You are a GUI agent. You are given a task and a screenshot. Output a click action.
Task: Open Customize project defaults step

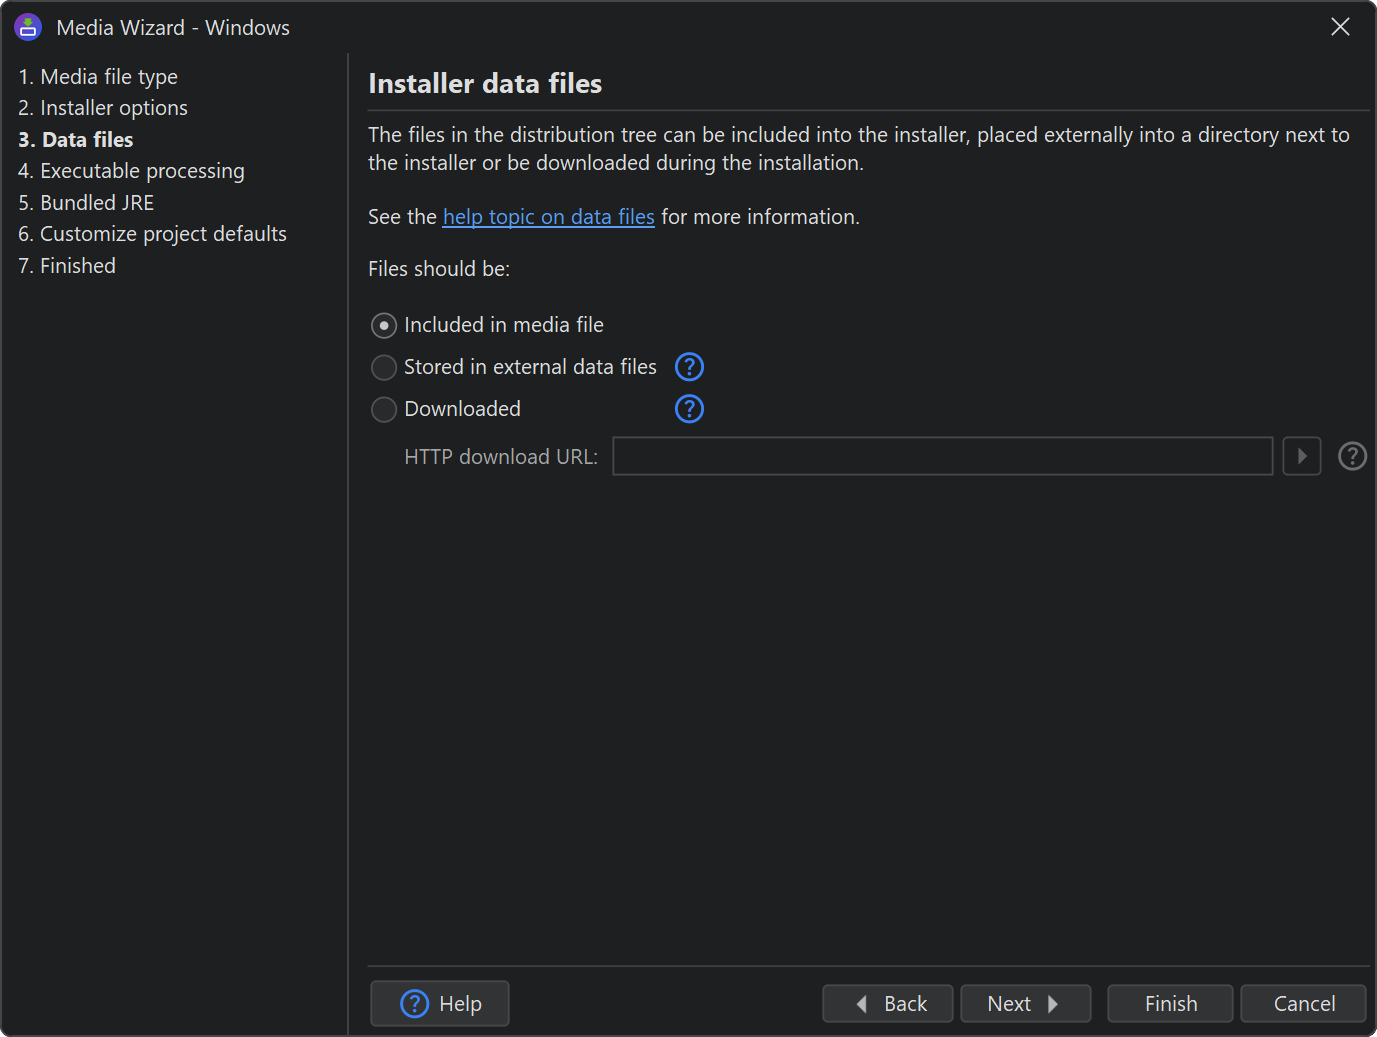point(152,234)
